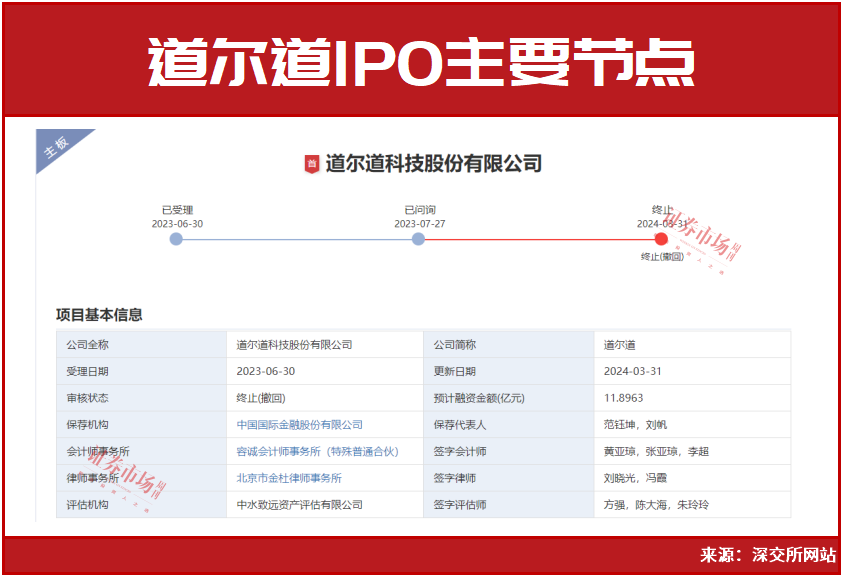The height and width of the screenshot is (578, 843).
Task: Click the 评估机构 label cell
Action: click(141, 505)
